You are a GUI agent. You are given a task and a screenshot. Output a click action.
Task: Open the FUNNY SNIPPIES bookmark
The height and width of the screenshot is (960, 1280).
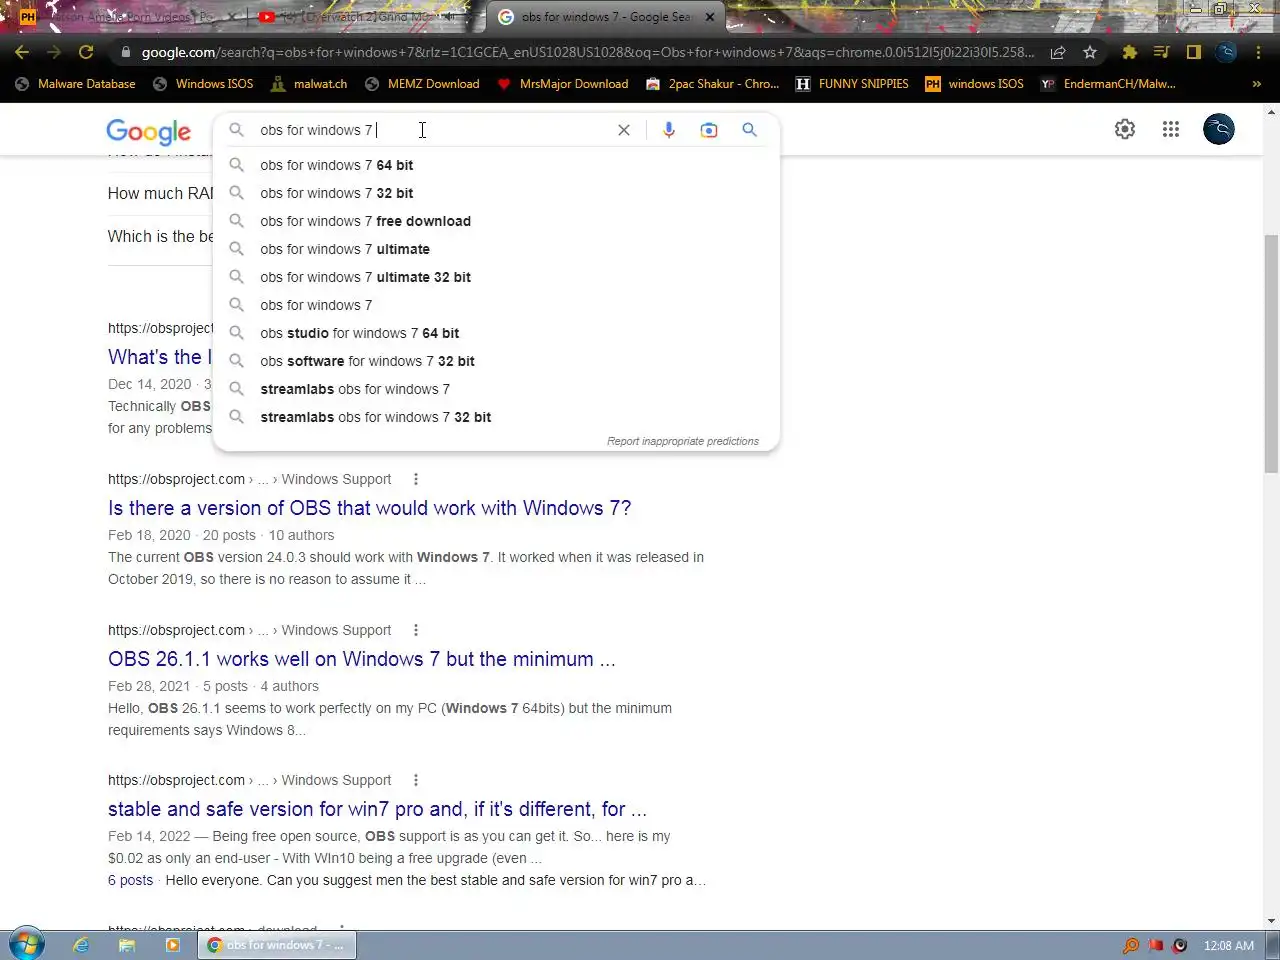click(x=852, y=84)
